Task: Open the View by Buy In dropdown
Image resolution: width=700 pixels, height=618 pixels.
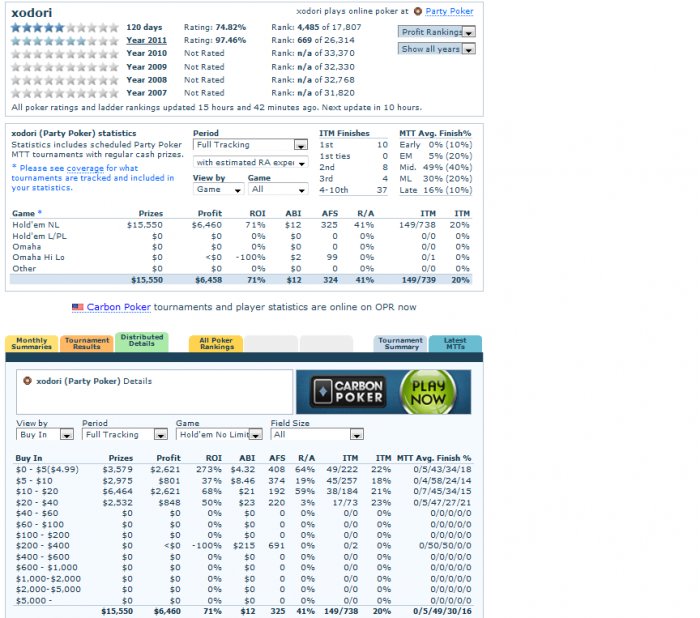Action: [x=45, y=434]
